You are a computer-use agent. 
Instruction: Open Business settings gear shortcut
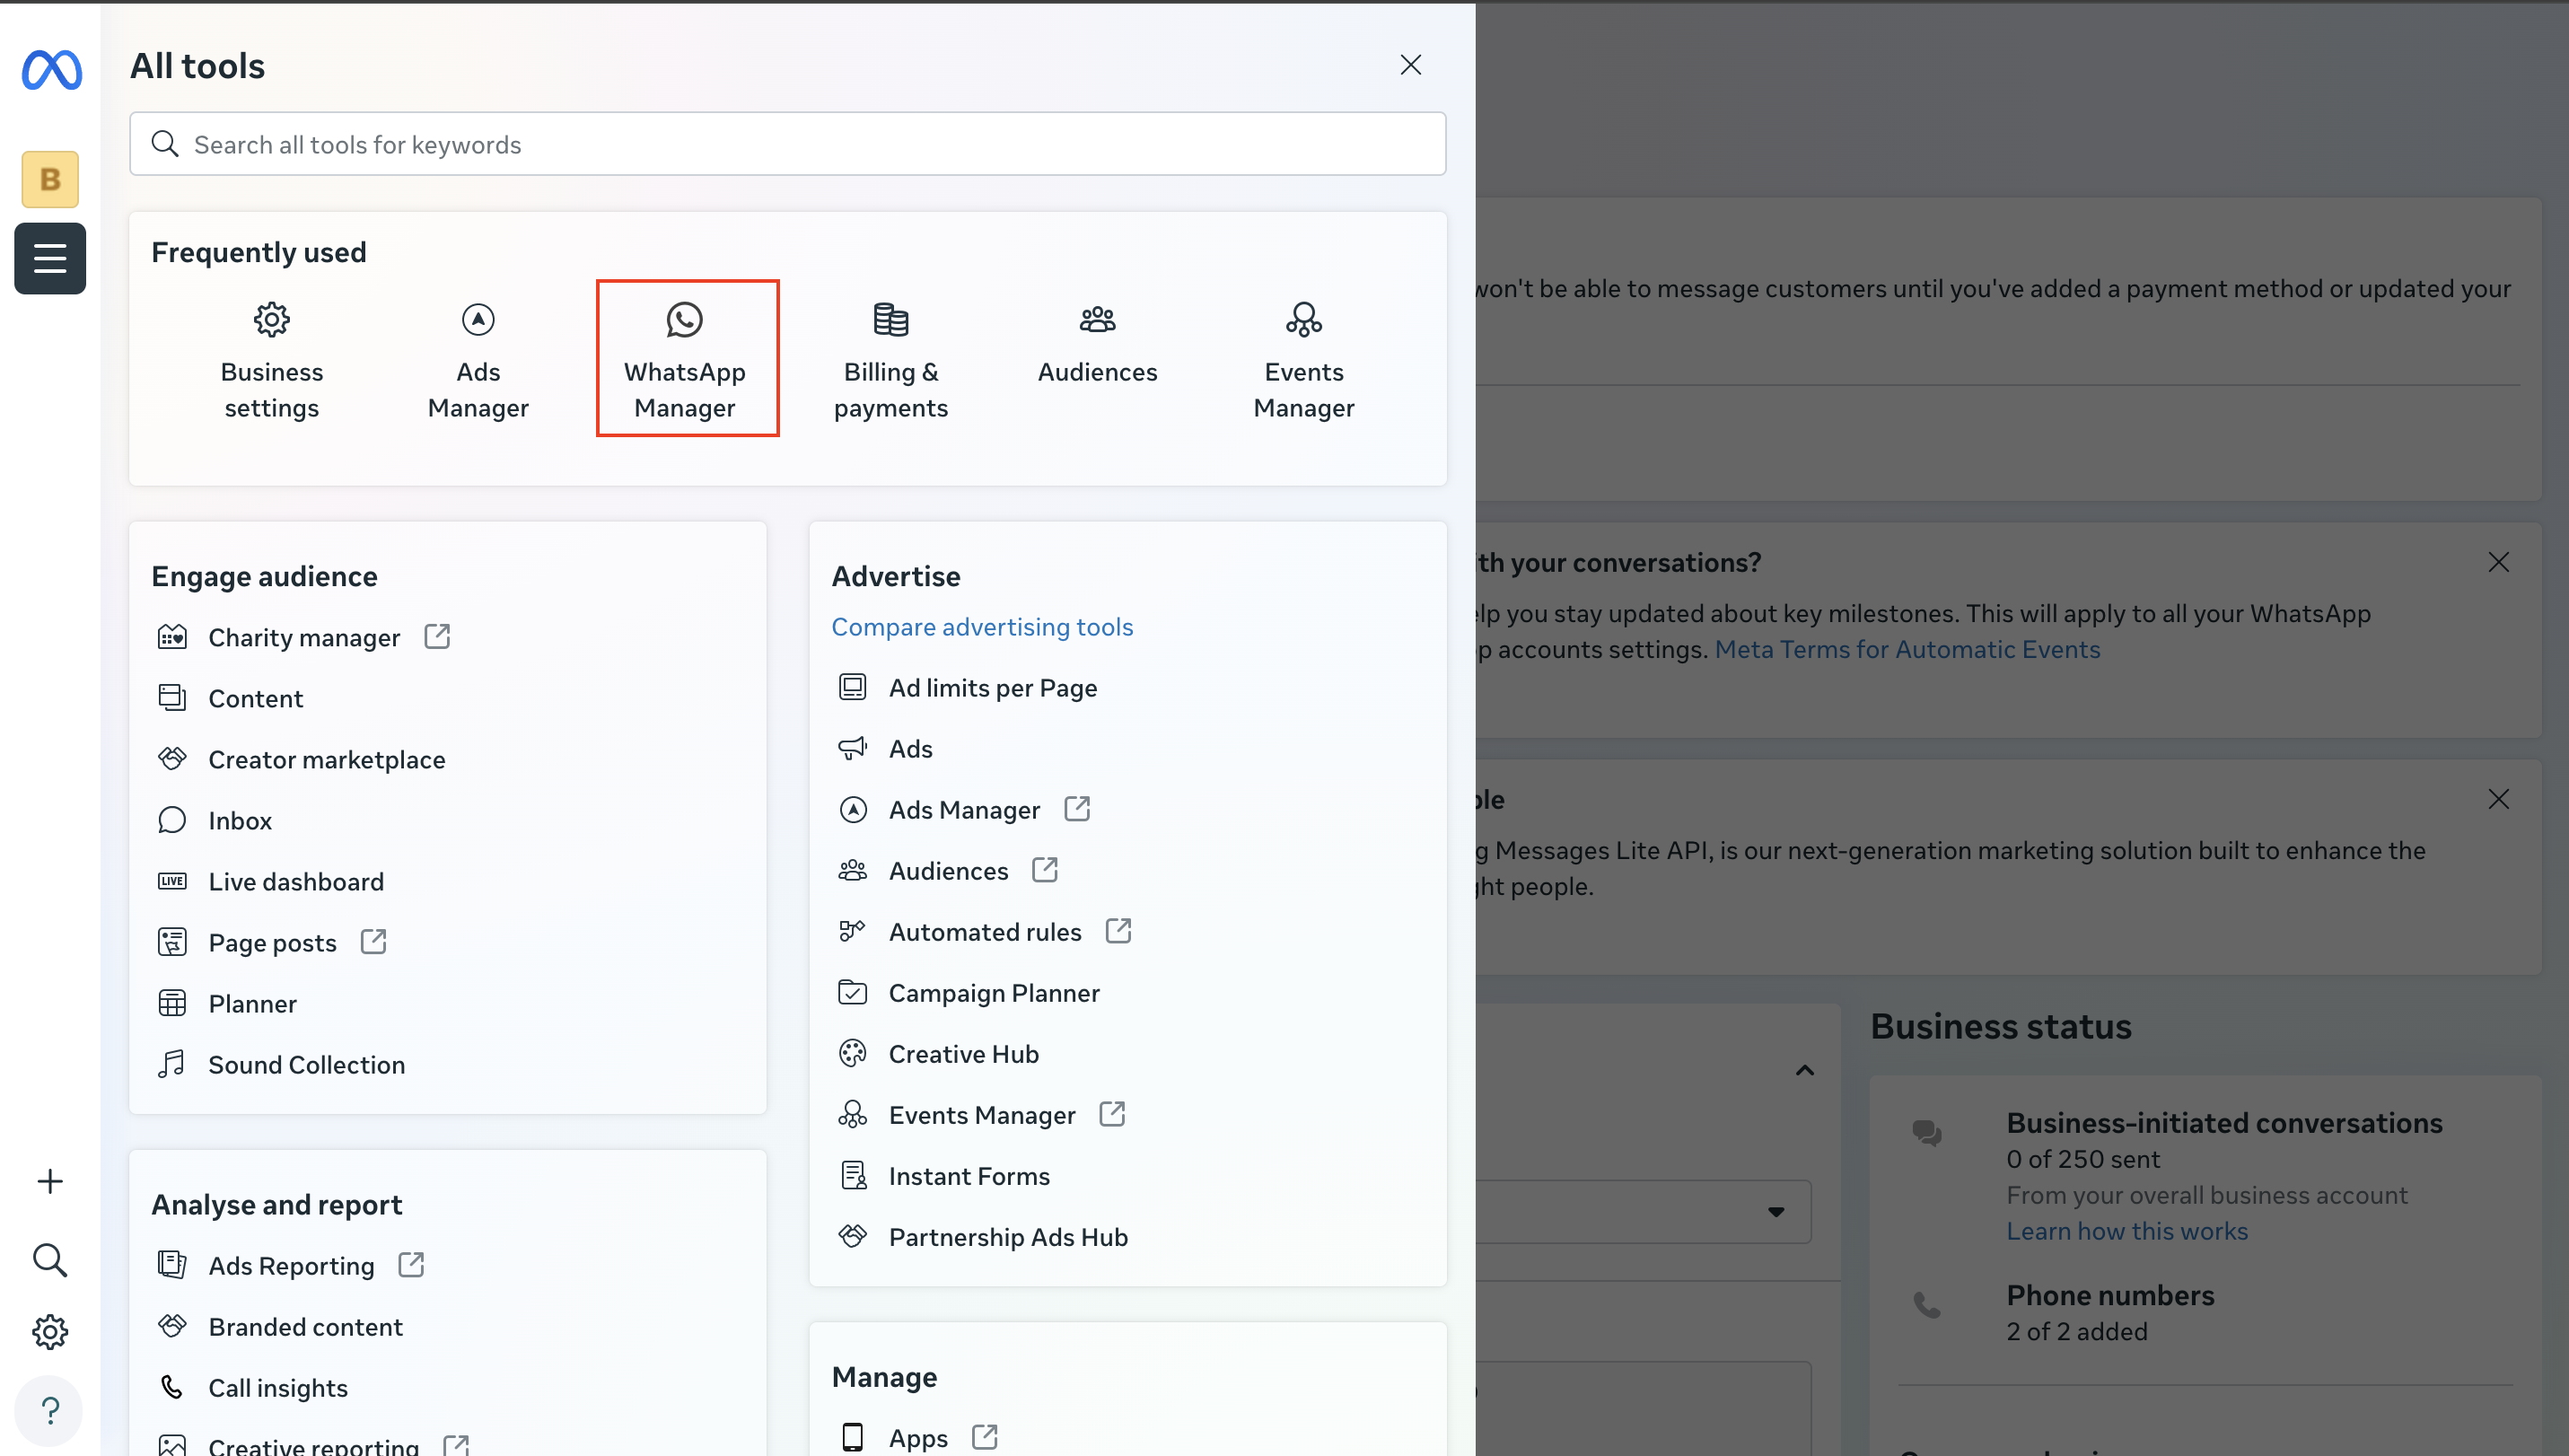[271, 358]
